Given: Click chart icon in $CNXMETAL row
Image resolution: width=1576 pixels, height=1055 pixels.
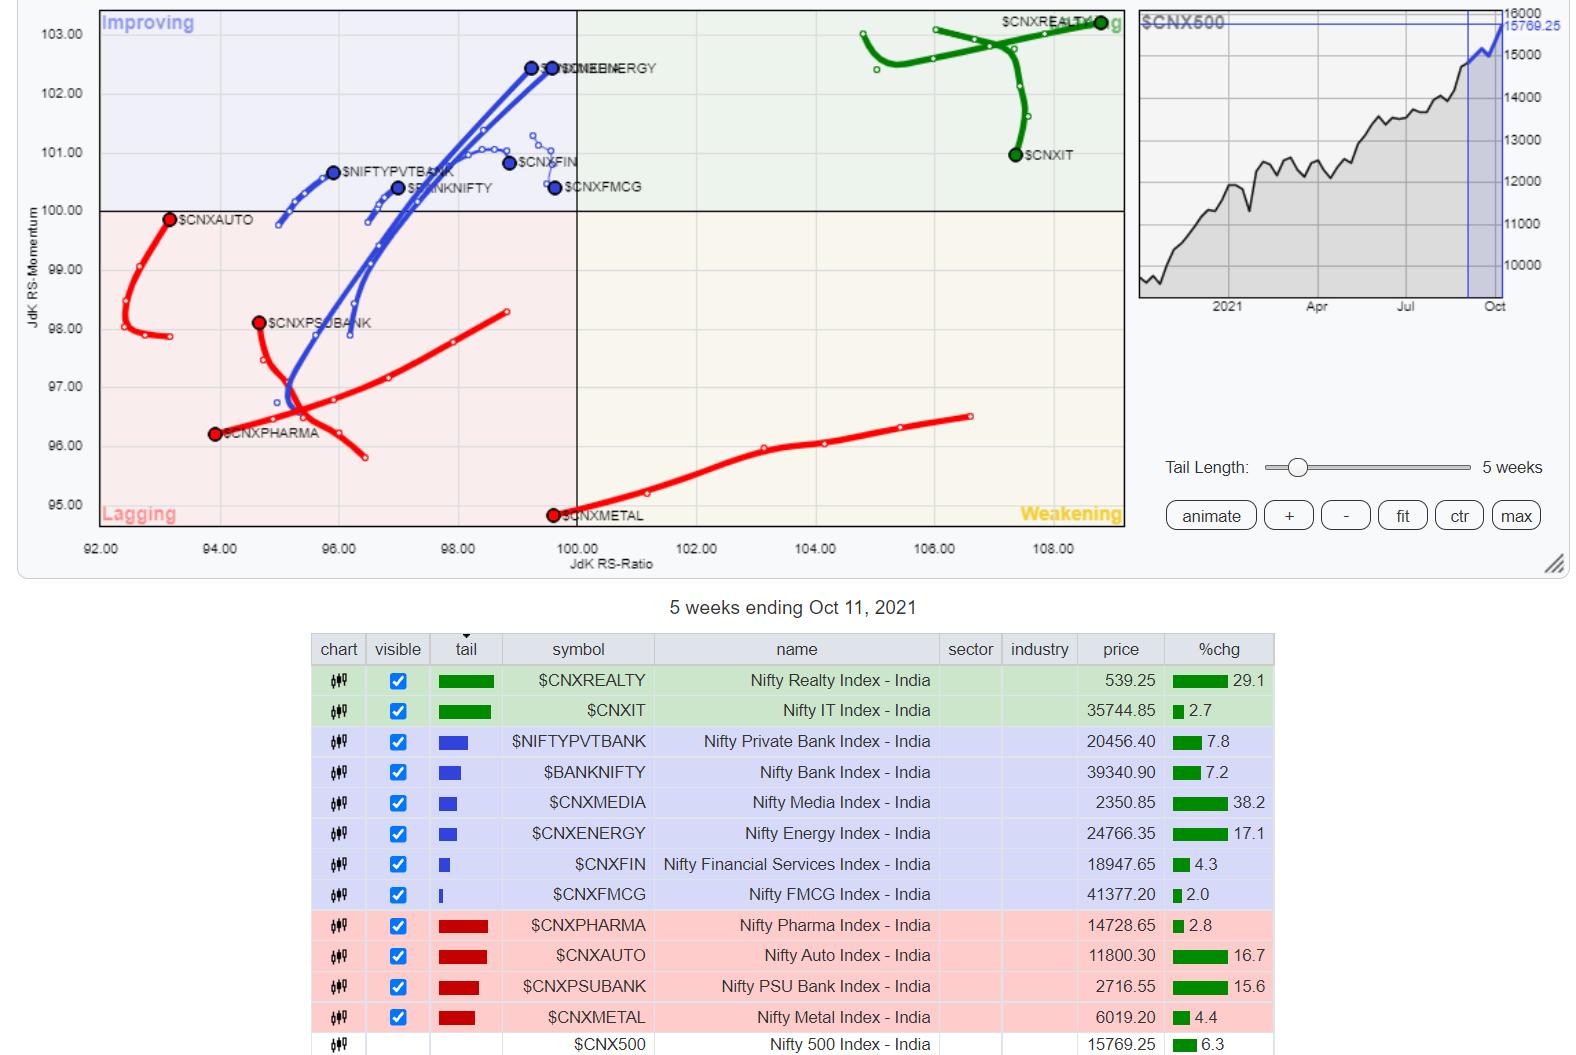Looking at the screenshot, I should 339,1017.
